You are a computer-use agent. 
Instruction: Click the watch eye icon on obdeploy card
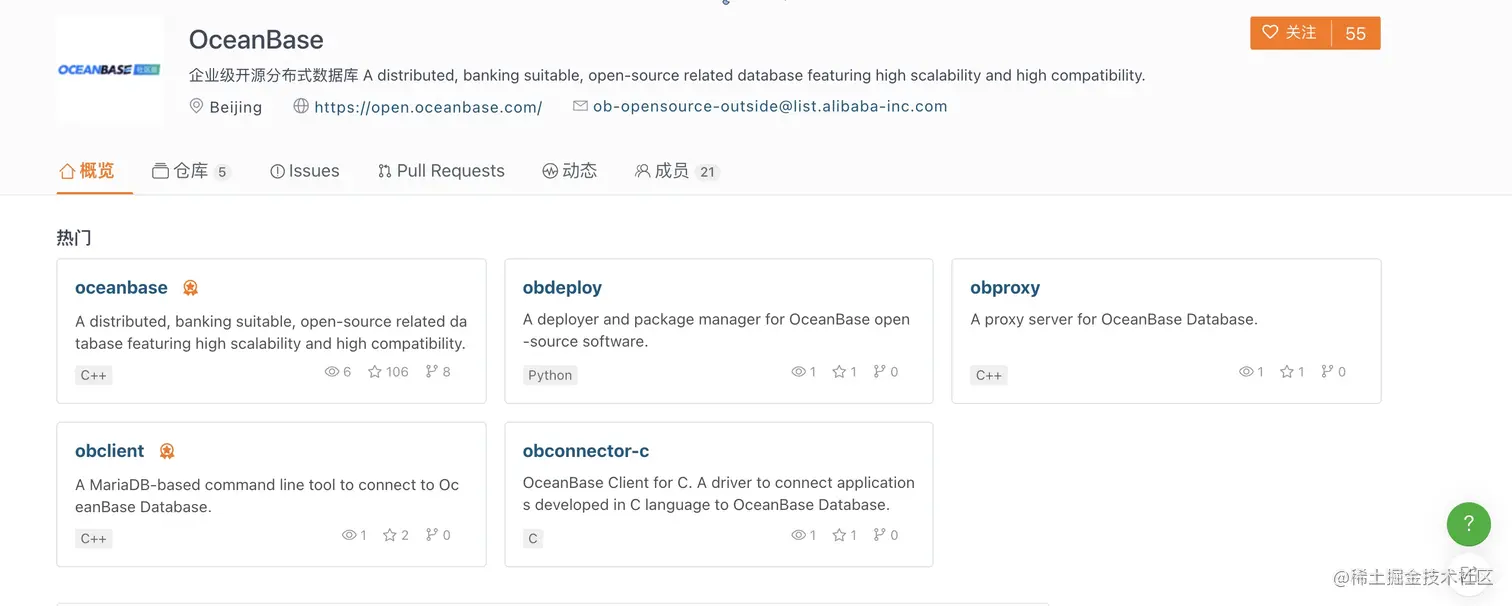click(x=798, y=372)
